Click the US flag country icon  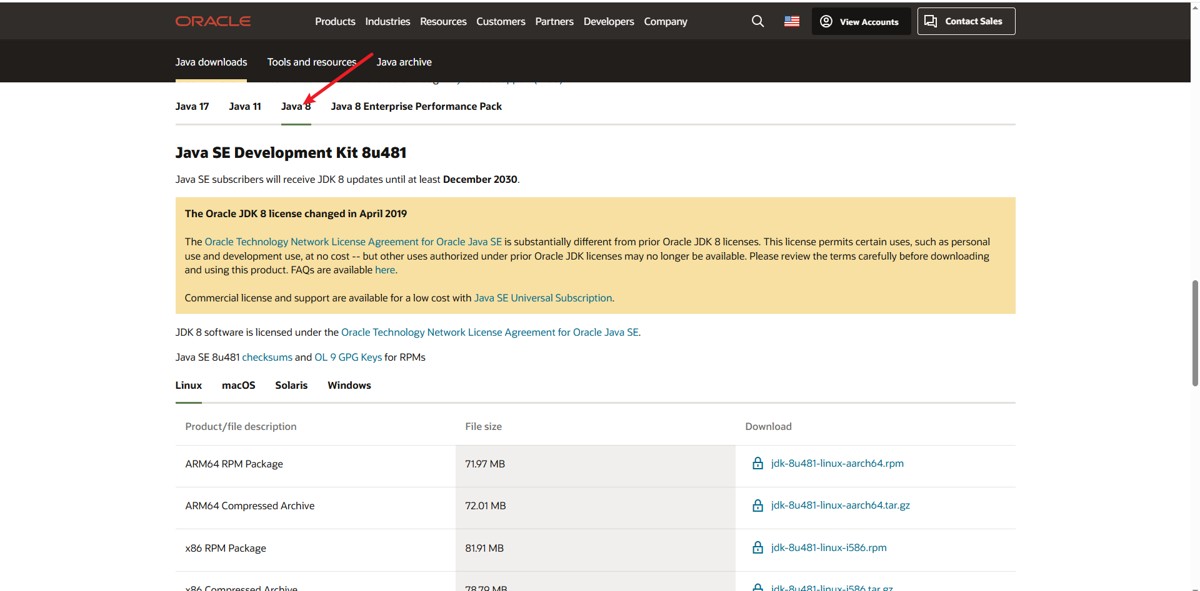792,21
